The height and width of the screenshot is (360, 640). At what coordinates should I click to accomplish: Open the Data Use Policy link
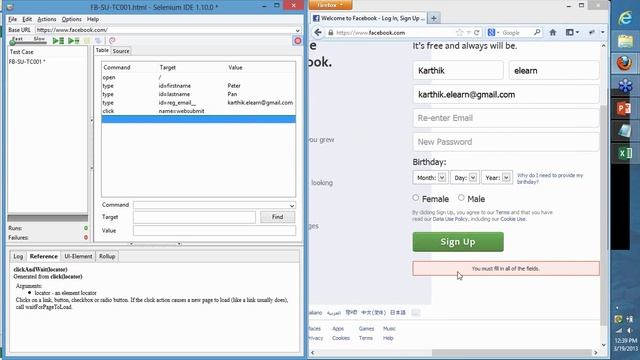pyautogui.click(x=450, y=219)
